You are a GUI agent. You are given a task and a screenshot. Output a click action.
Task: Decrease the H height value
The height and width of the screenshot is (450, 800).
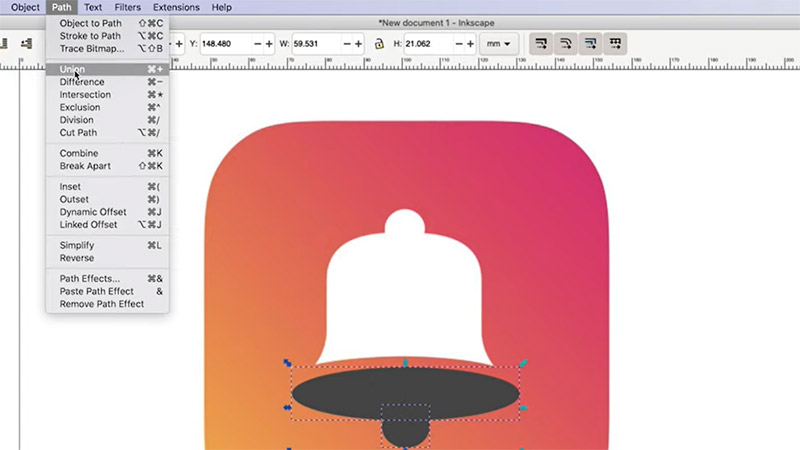coord(459,44)
